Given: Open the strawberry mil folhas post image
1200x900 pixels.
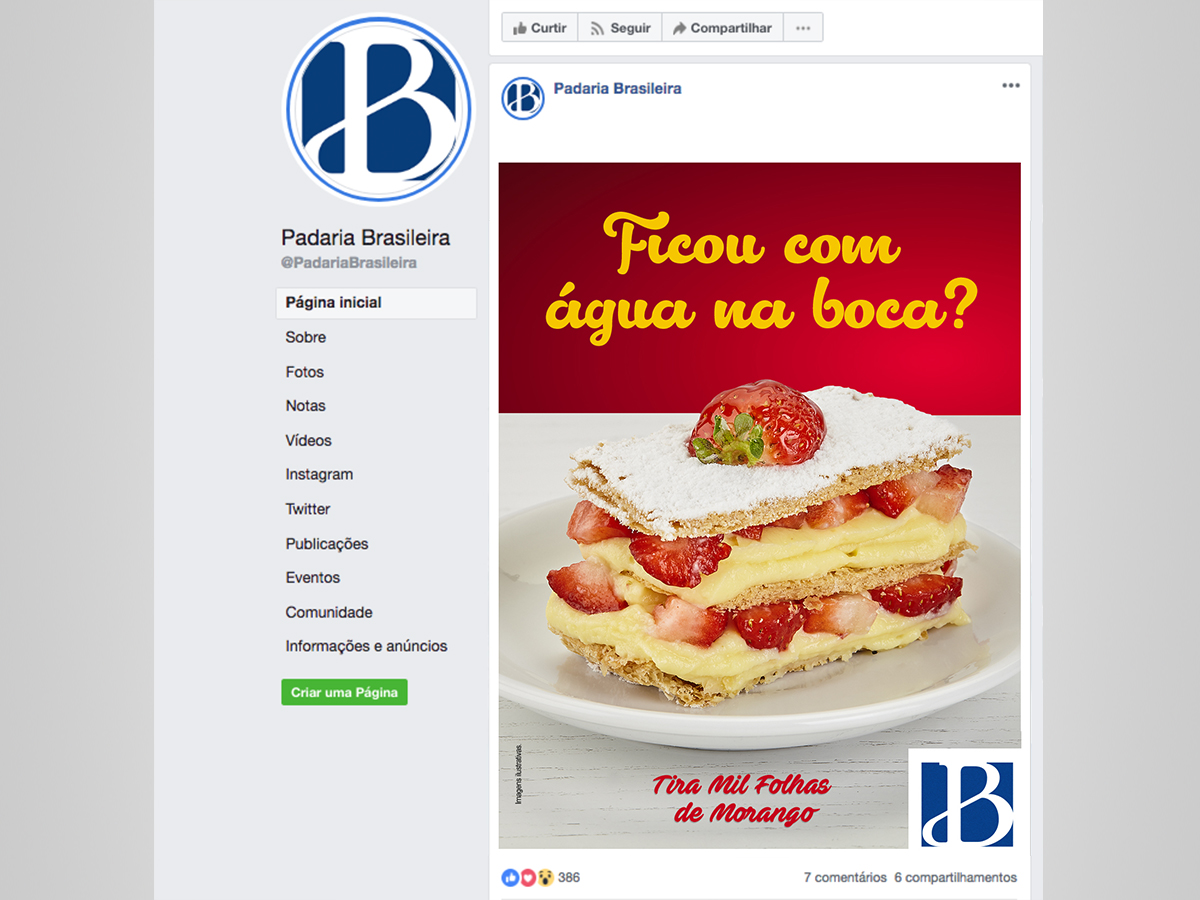Looking at the screenshot, I should coord(760,505).
